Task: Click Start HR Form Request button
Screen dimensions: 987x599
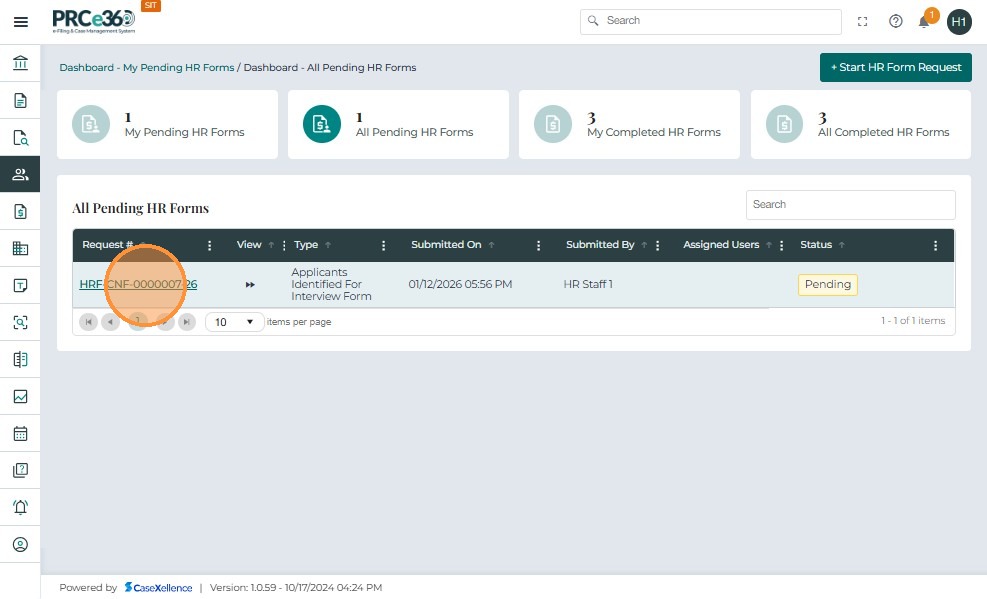Action: (x=896, y=67)
